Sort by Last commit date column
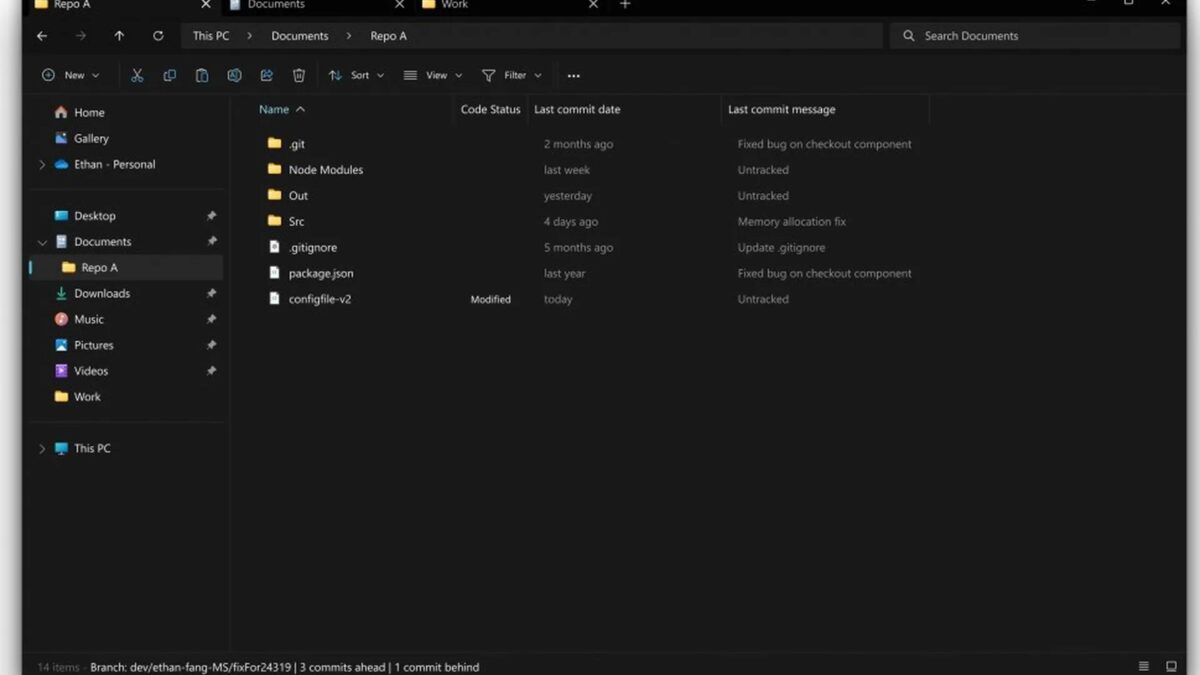The height and width of the screenshot is (675, 1200). (x=577, y=110)
